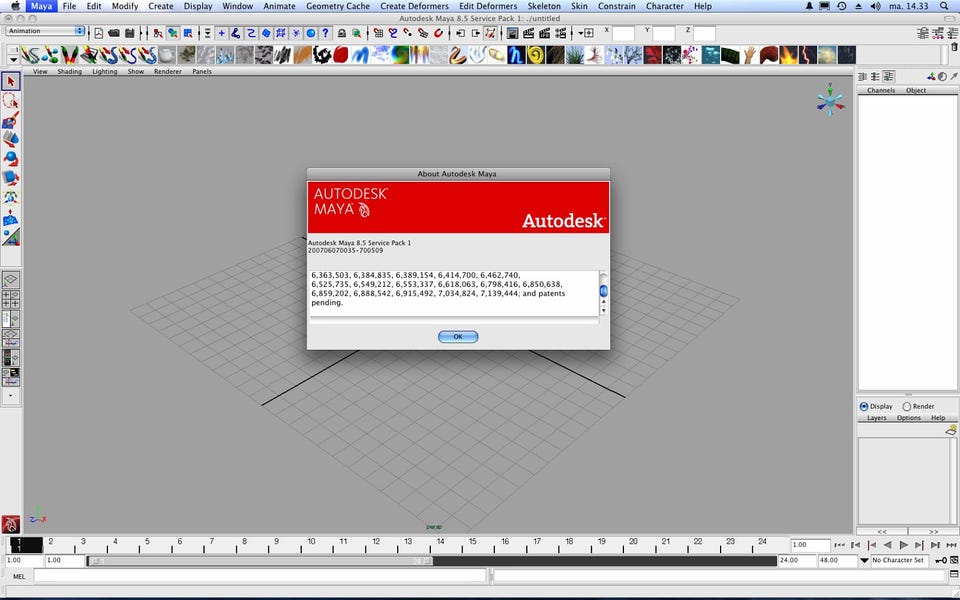Image resolution: width=960 pixels, height=600 pixels.
Task: Open the viewport Renderer menu
Action: point(168,72)
